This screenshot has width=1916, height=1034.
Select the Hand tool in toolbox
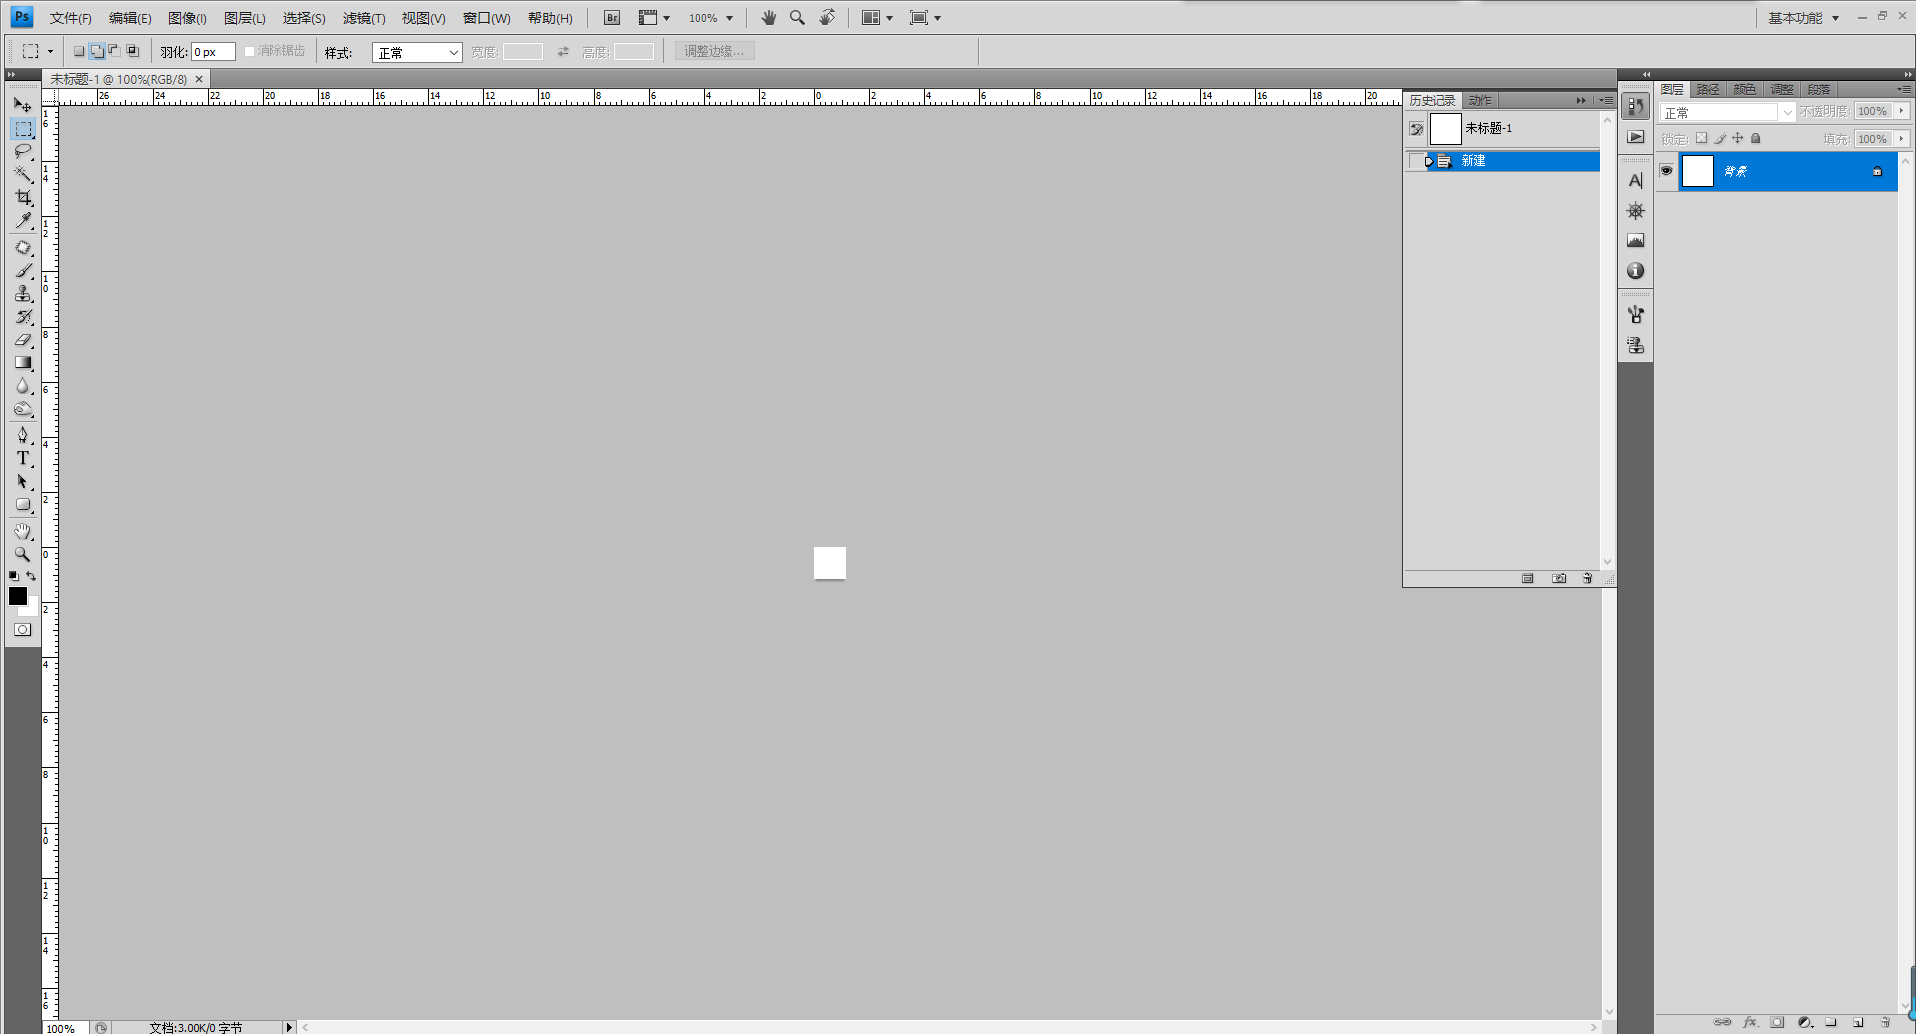[x=23, y=531]
